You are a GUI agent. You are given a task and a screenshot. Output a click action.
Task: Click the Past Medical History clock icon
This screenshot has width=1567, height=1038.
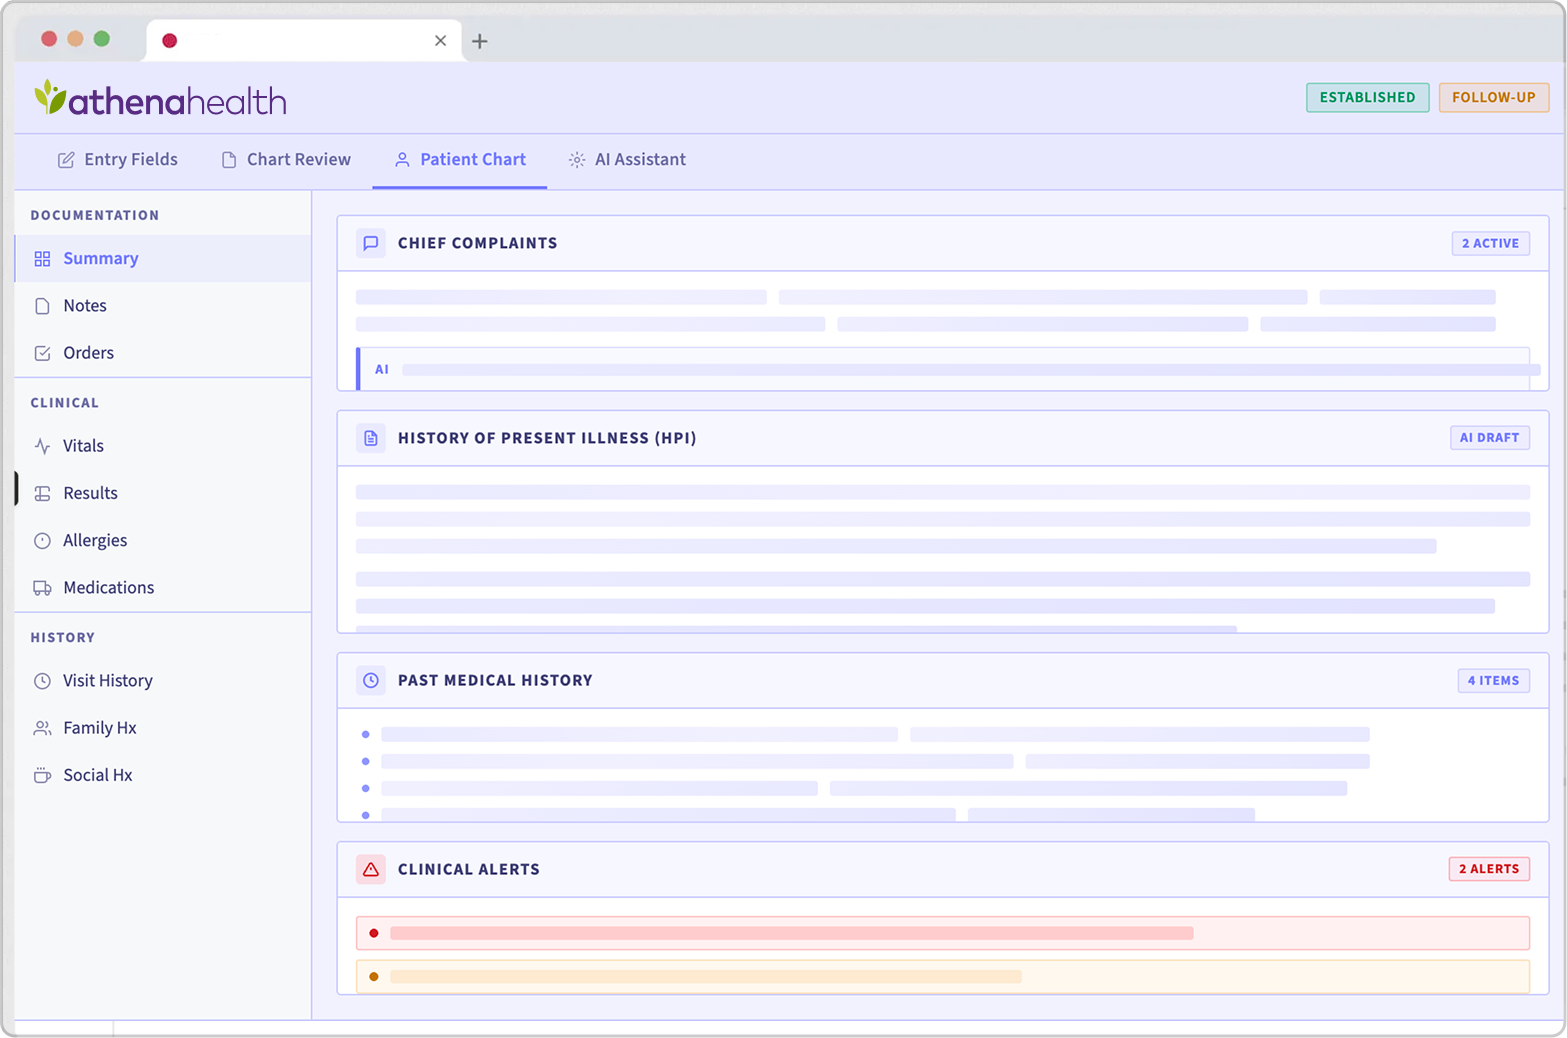coord(371,680)
